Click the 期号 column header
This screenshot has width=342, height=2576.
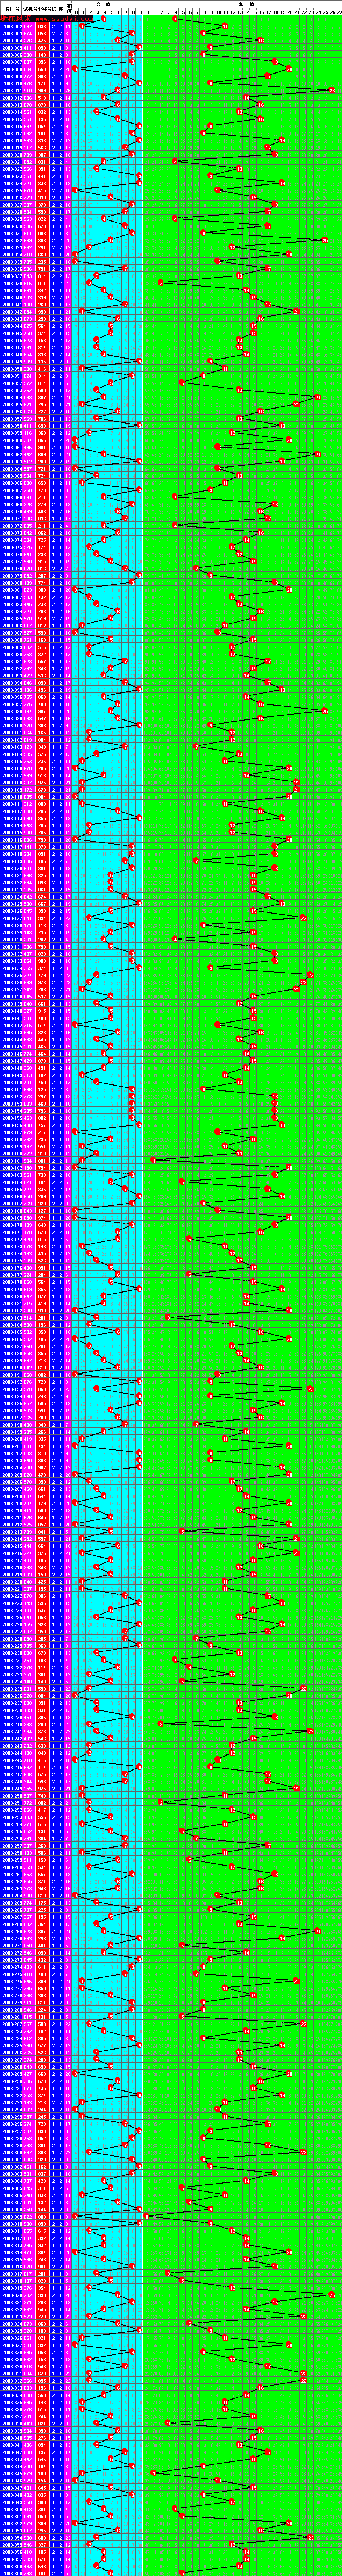click(11, 8)
